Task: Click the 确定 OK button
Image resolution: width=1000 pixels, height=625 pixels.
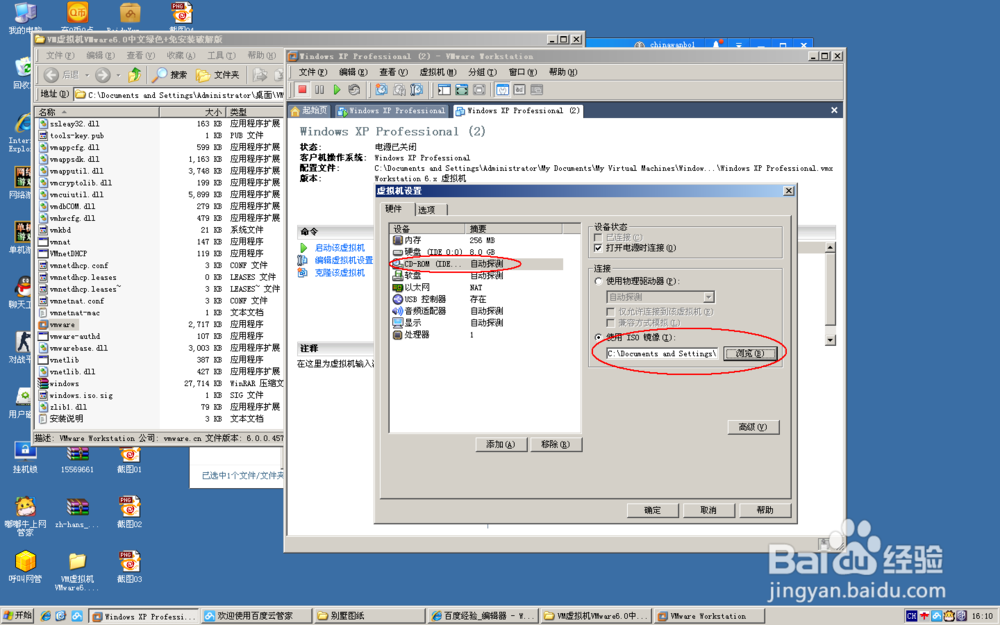Action: point(652,510)
